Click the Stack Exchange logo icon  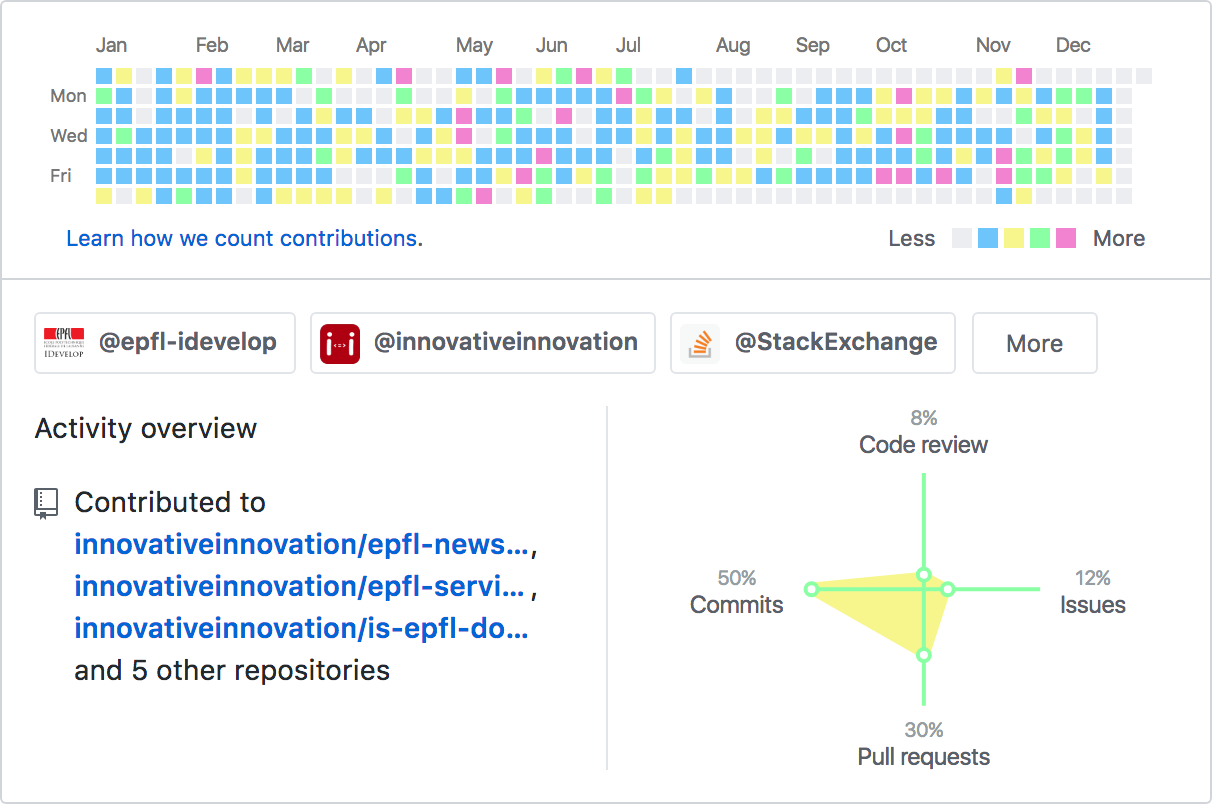[700, 343]
